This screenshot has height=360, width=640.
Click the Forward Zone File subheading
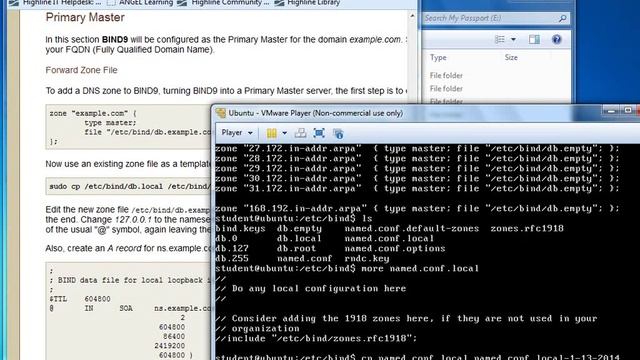pyautogui.click(x=81, y=70)
